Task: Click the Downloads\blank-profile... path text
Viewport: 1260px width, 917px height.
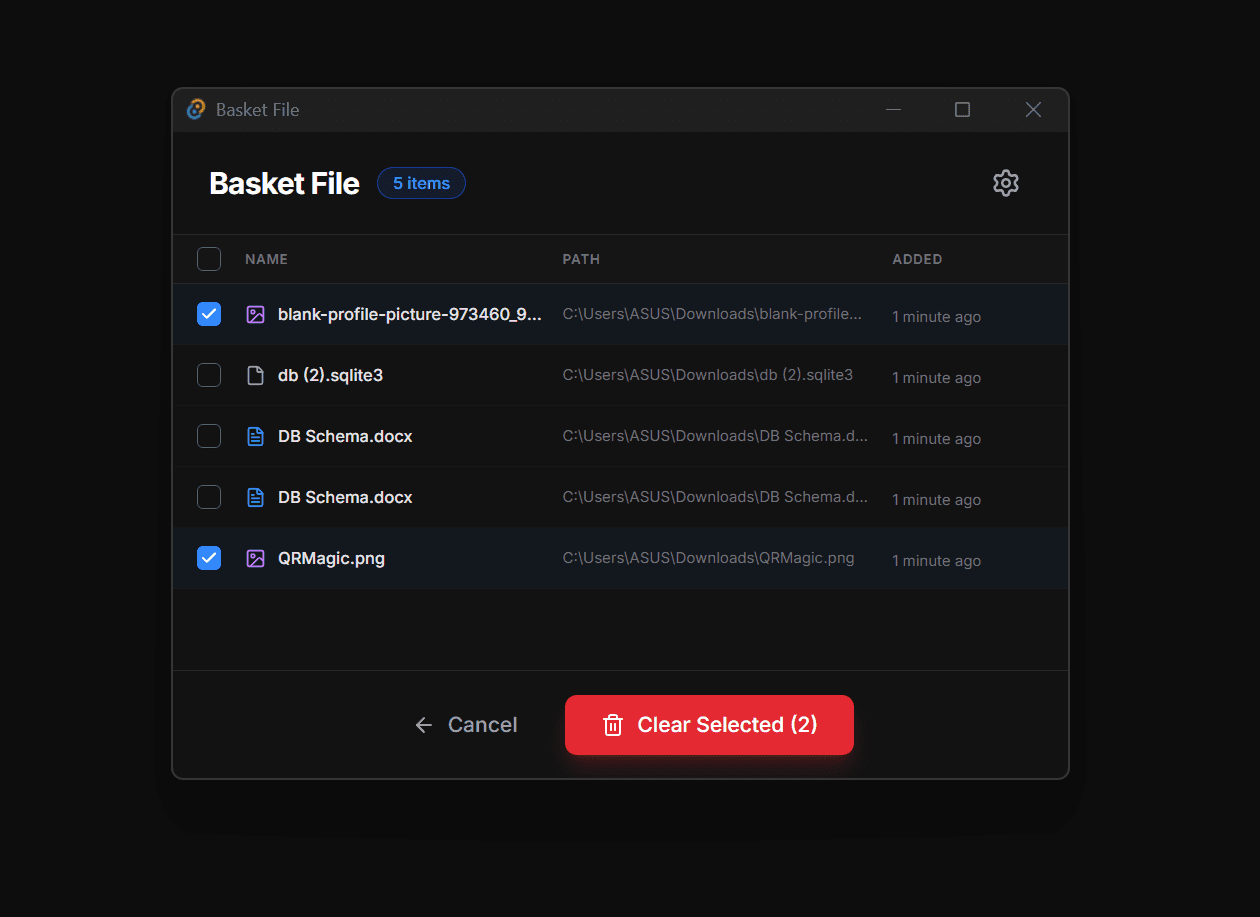Action: [x=712, y=314]
